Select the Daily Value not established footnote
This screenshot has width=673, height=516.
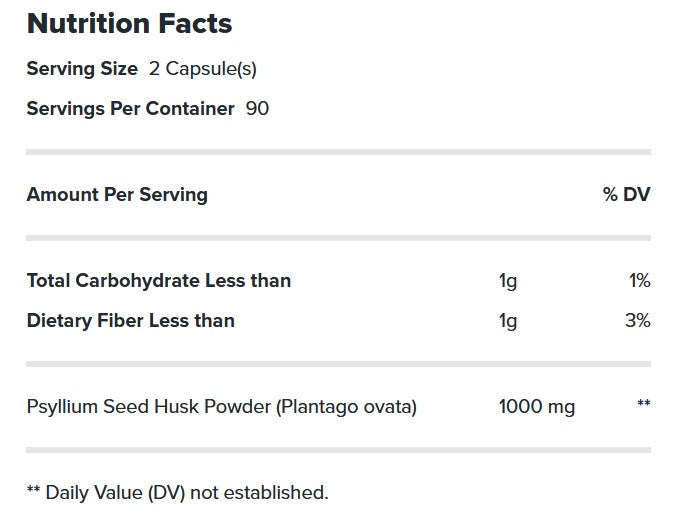tap(177, 492)
